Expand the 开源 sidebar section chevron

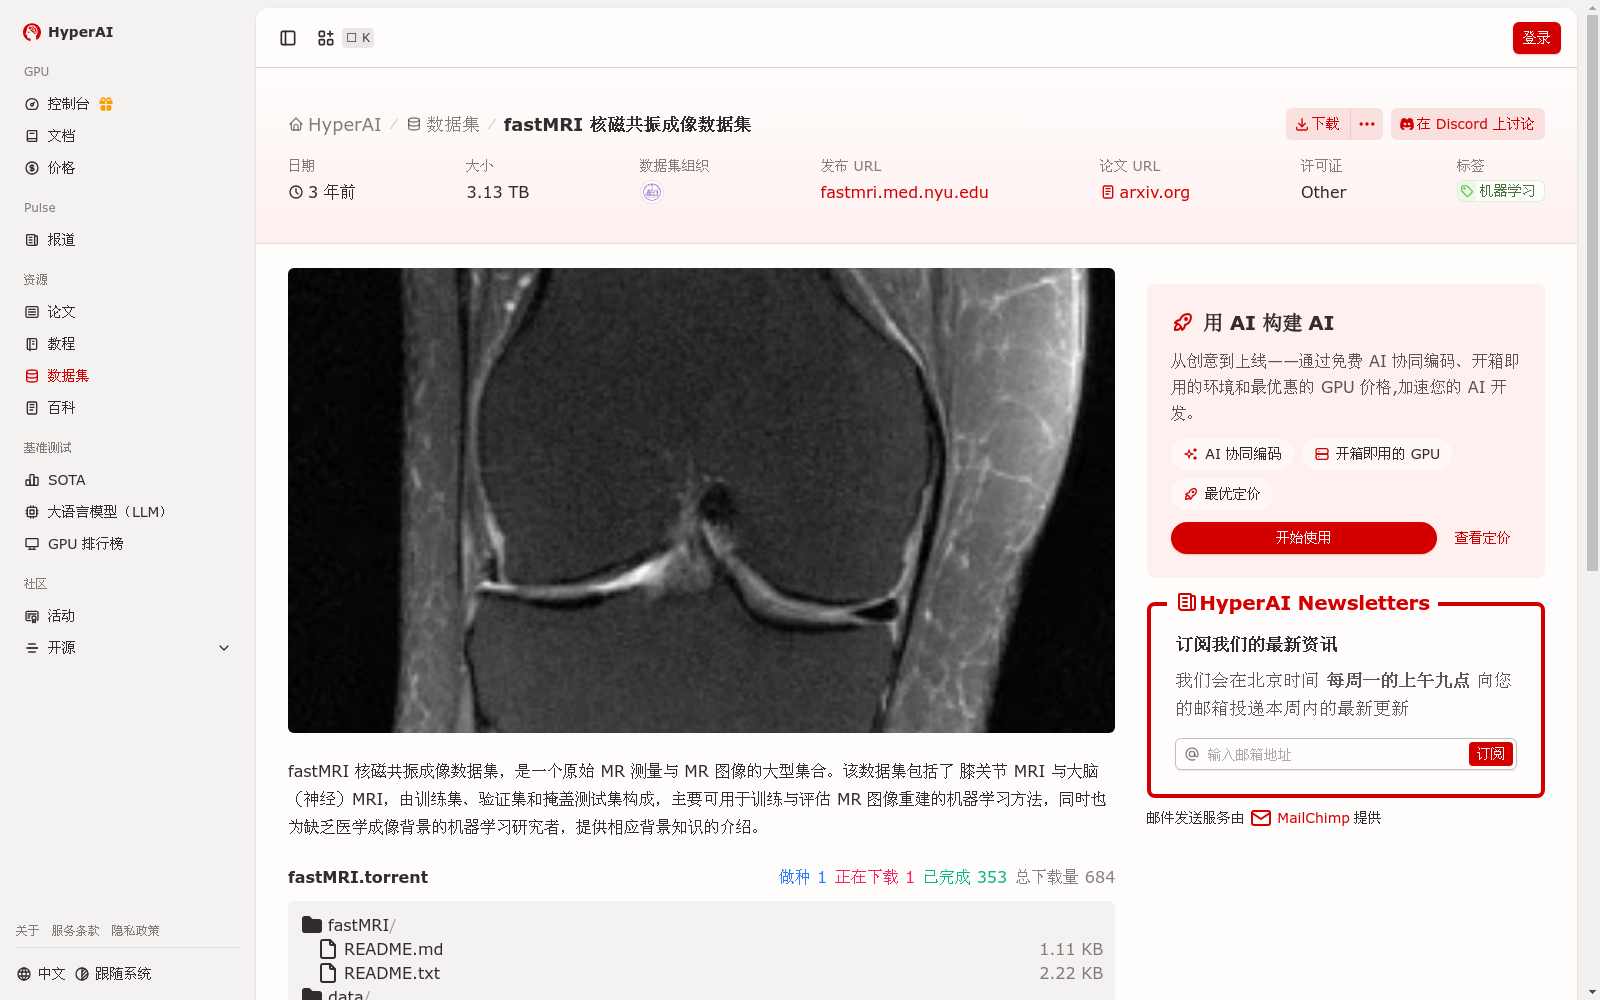(224, 648)
